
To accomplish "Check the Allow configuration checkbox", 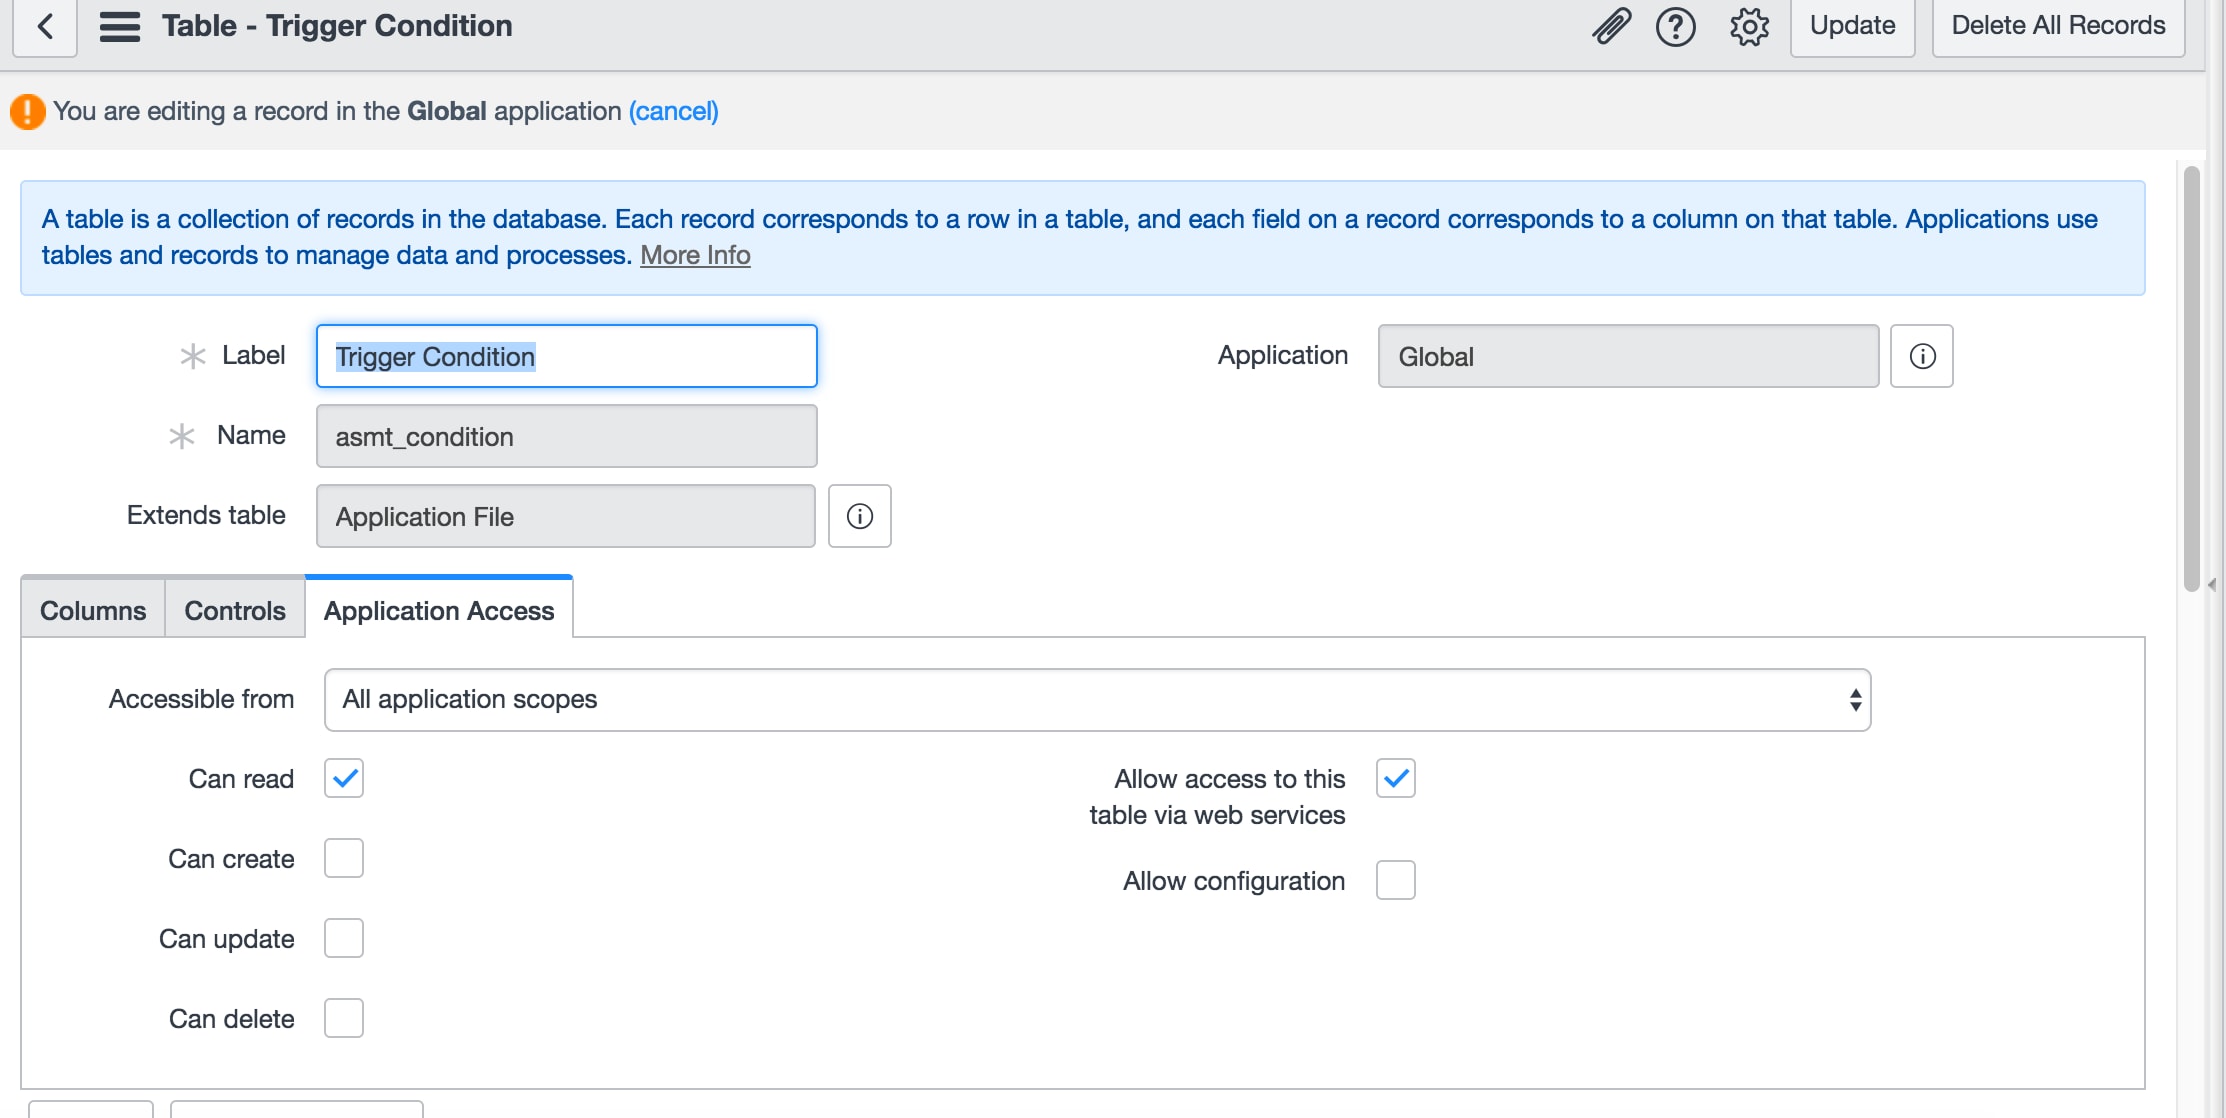I will click(1395, 880).
